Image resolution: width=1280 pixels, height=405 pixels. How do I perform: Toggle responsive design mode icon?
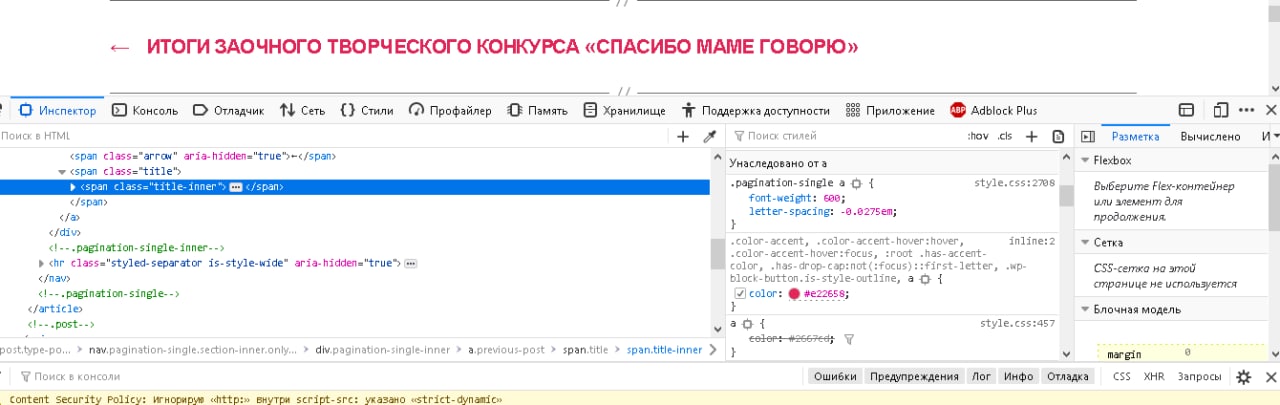coord(1221,110)
